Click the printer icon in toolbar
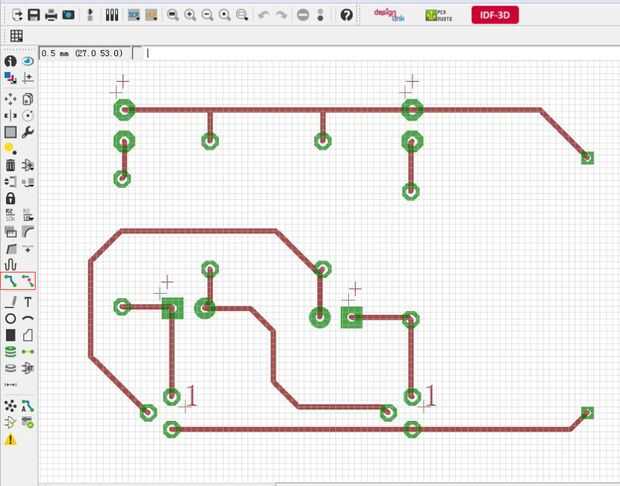620x486 pixels. [x=51, y=15]
